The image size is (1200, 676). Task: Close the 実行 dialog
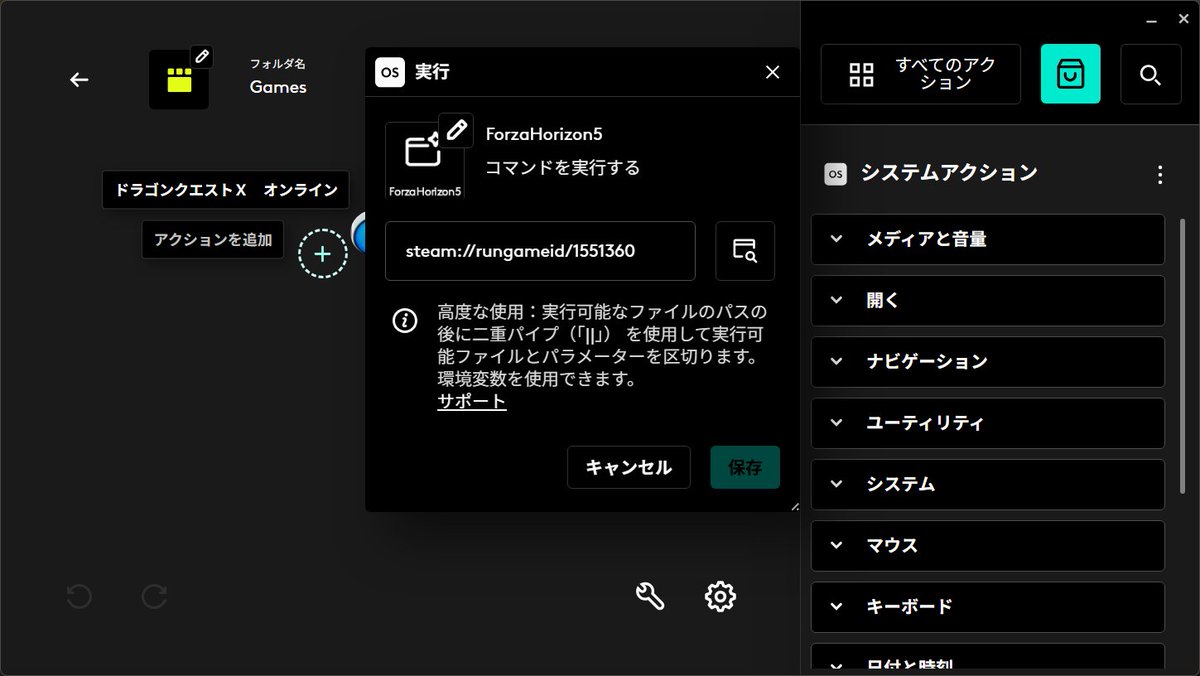(772, 72)
